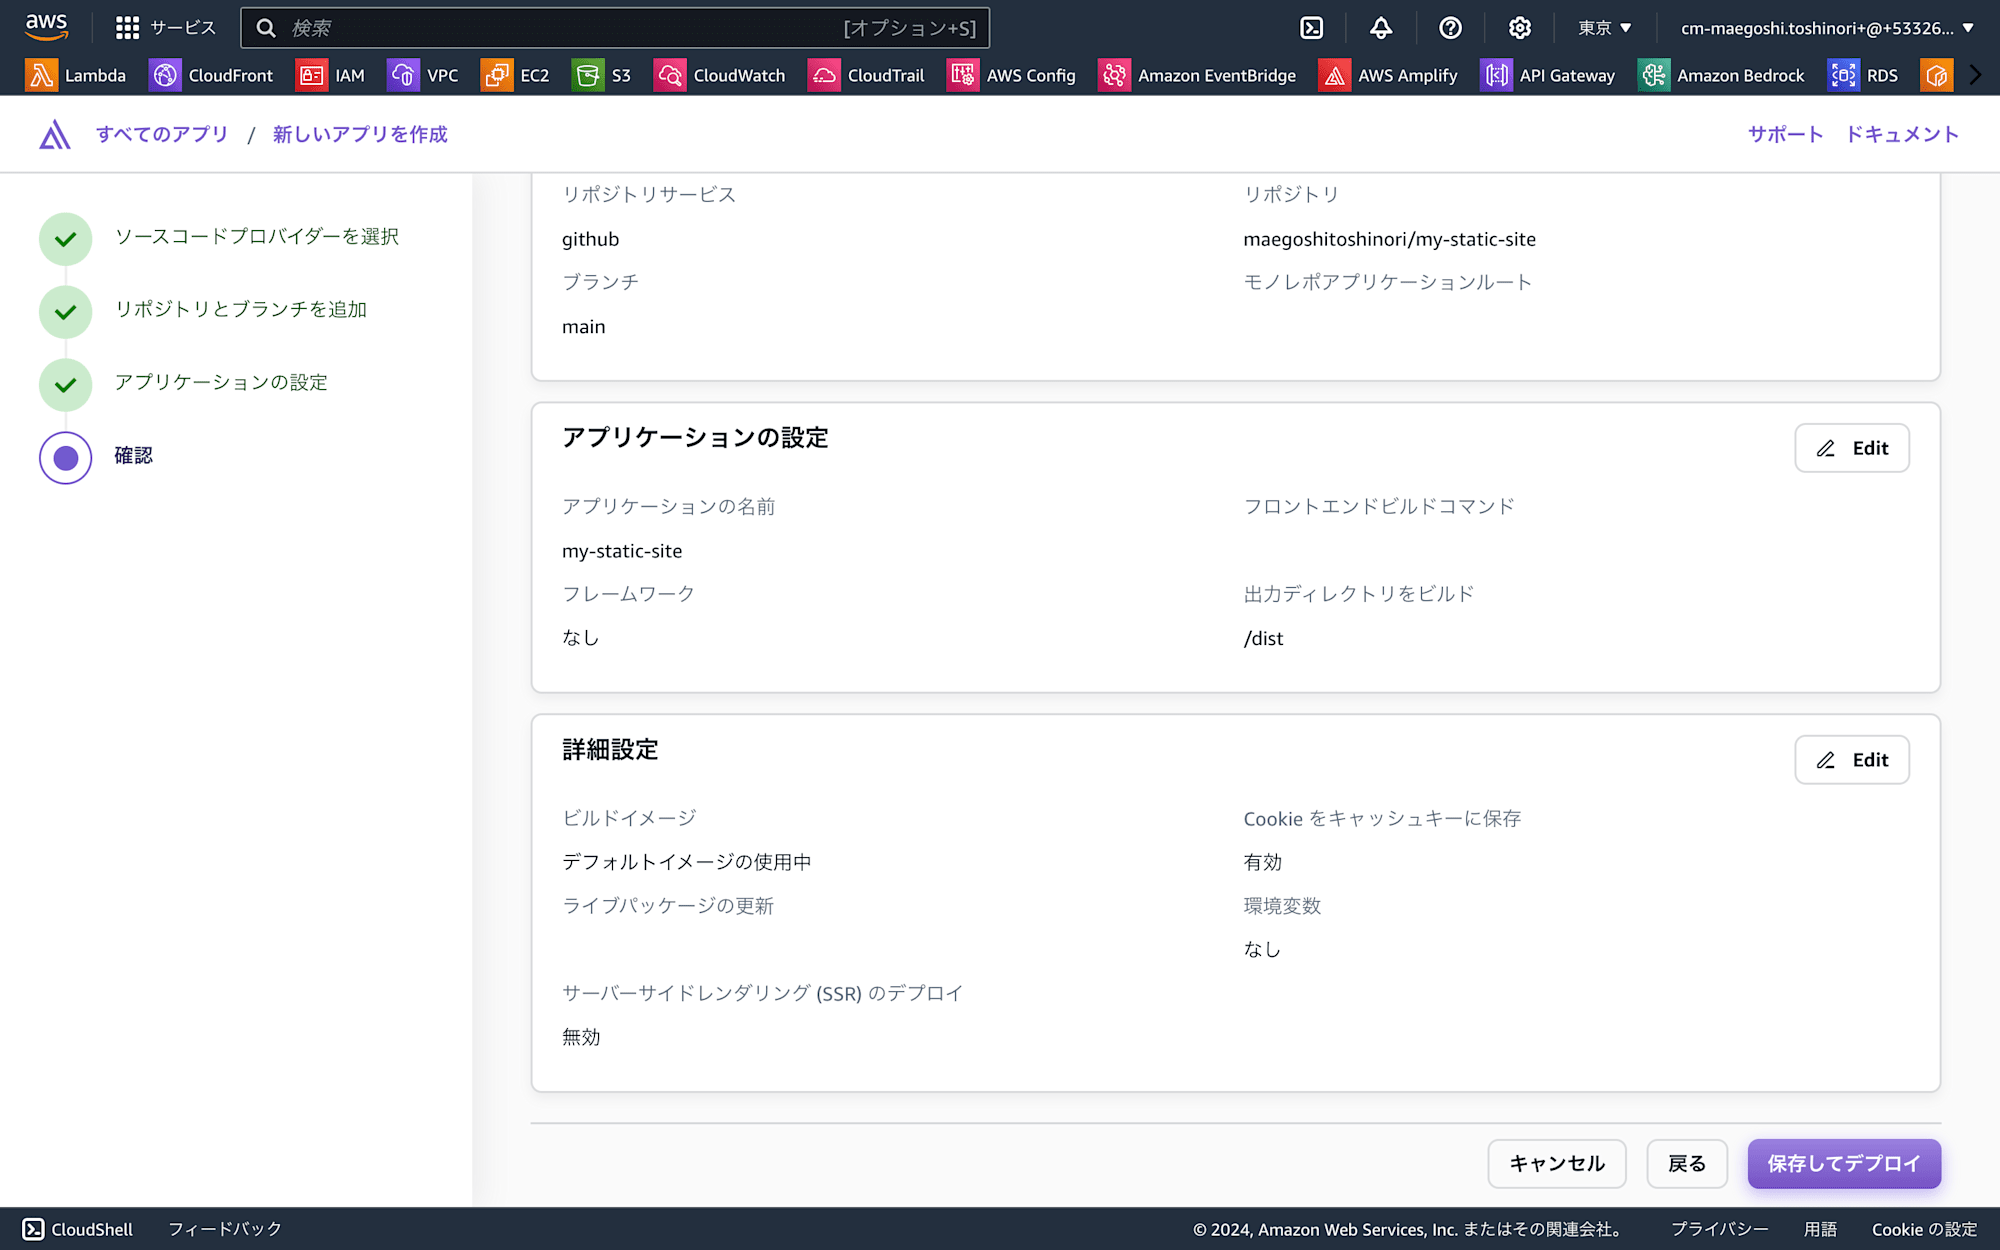Open the S3 shortcut
The width and height of the screenshot is (2000, 1250).
(602, 75)
